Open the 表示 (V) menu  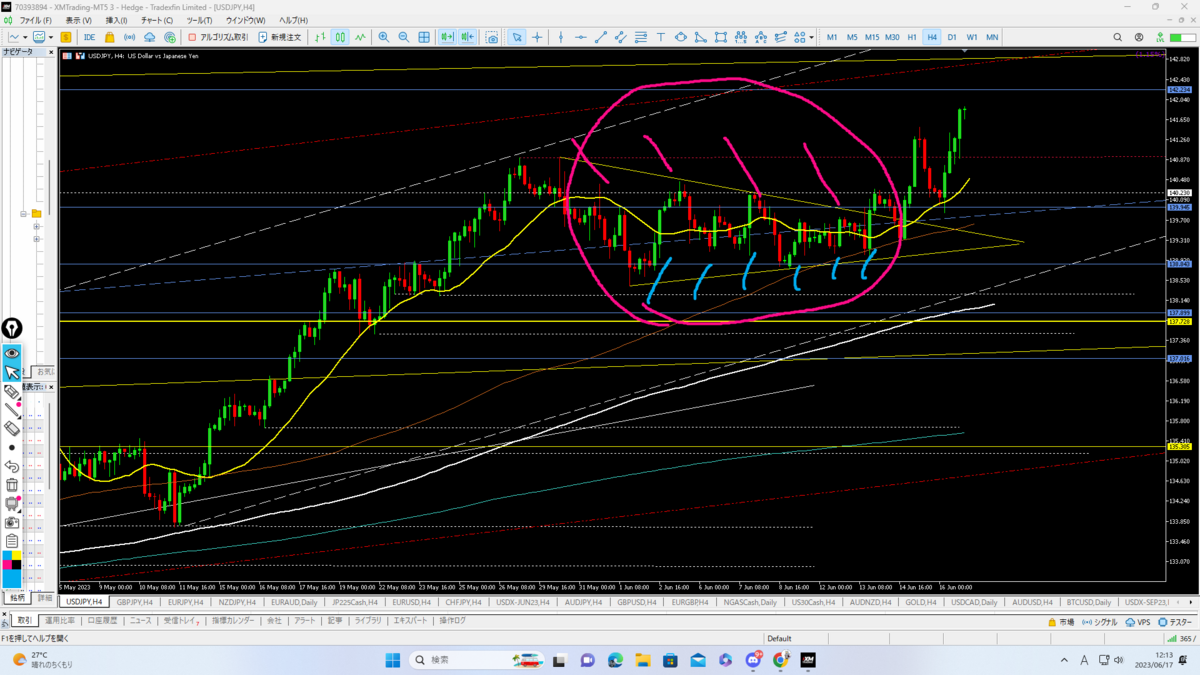[78, 20]
